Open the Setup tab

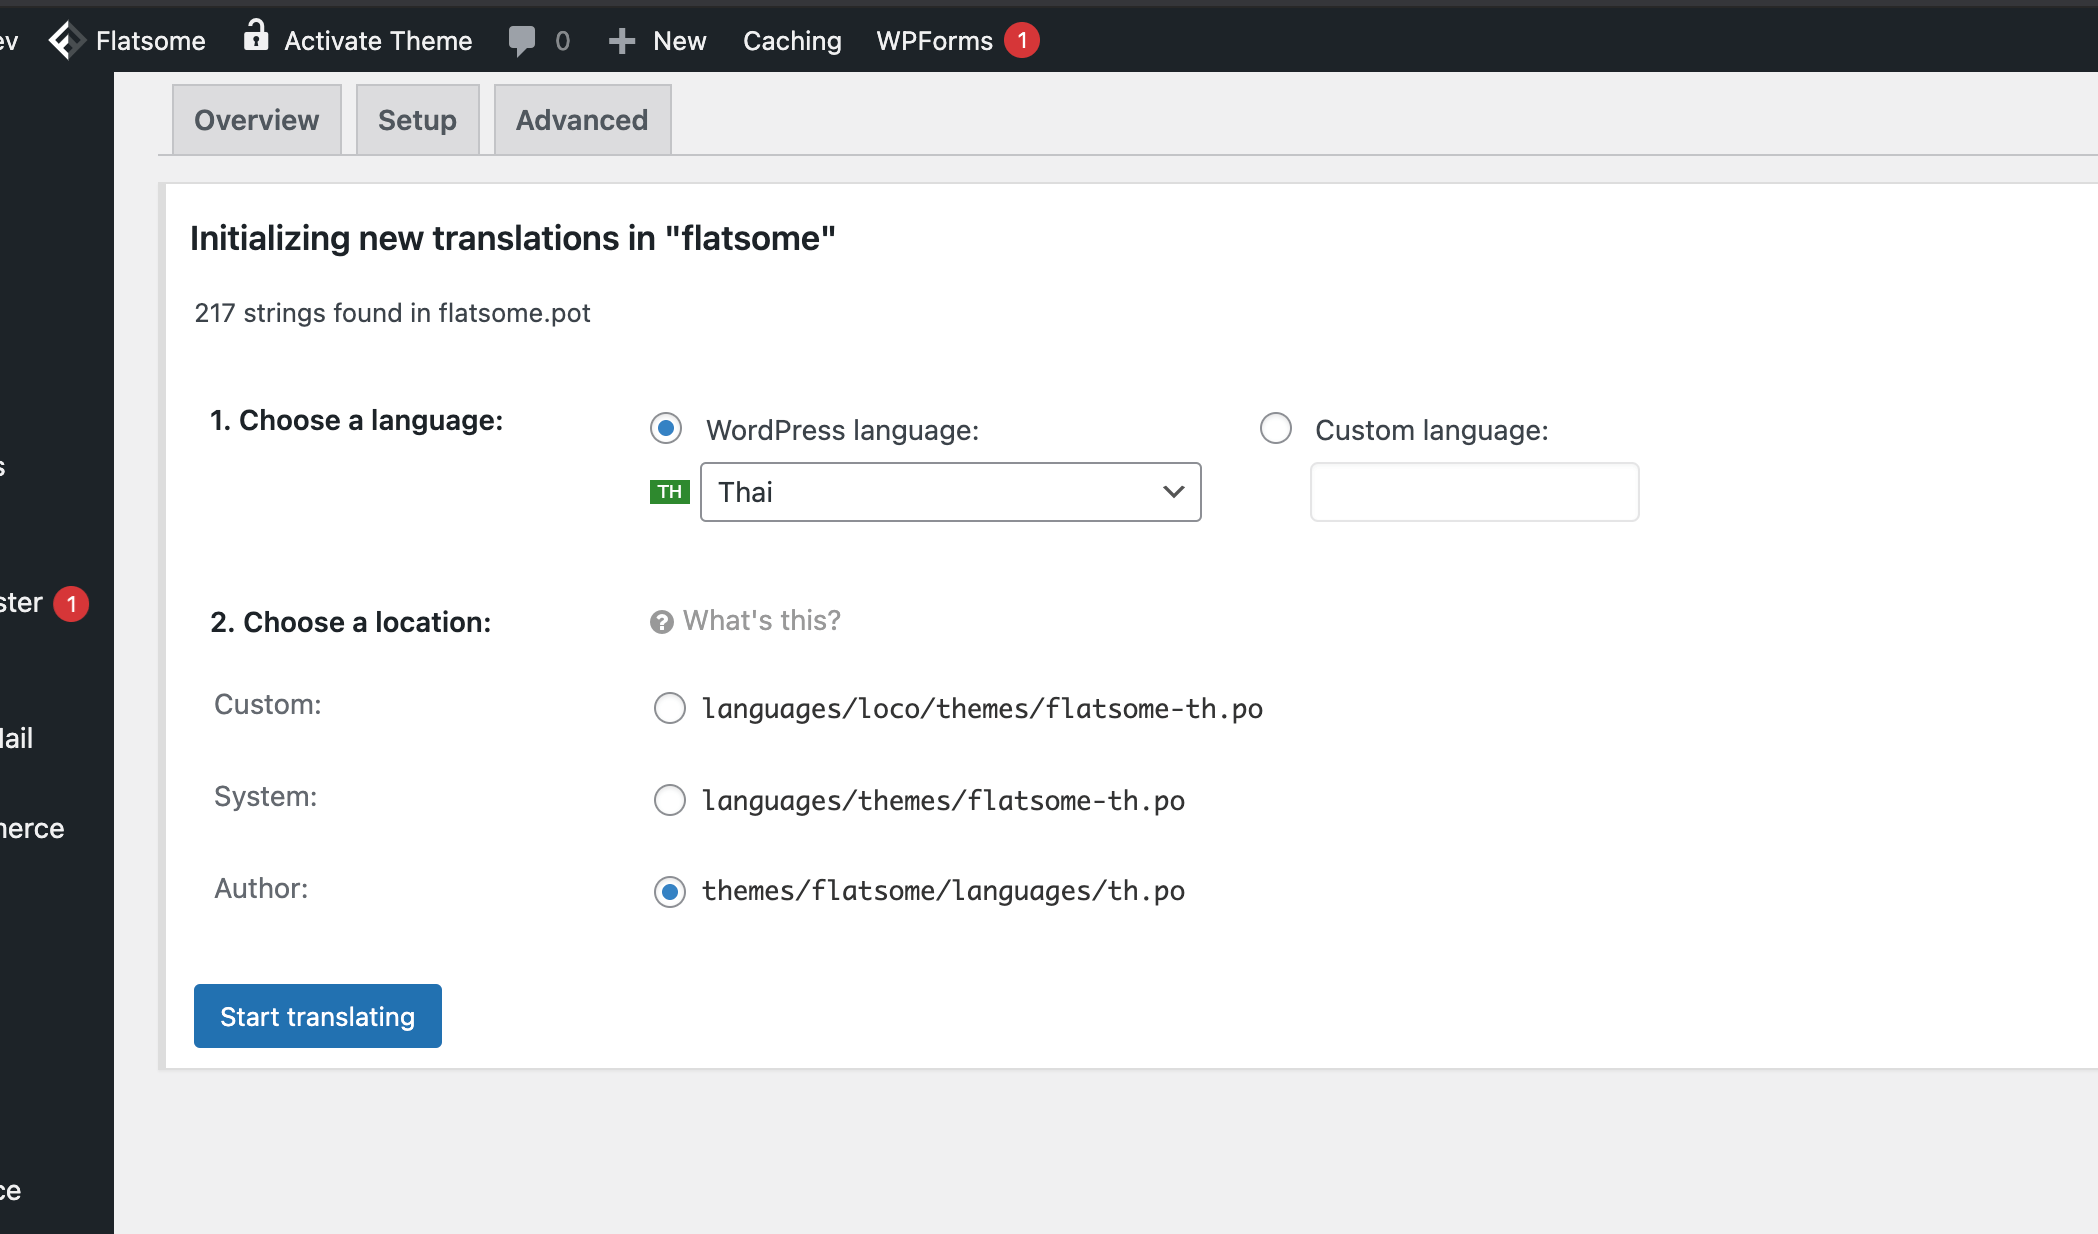coord(417,120)
